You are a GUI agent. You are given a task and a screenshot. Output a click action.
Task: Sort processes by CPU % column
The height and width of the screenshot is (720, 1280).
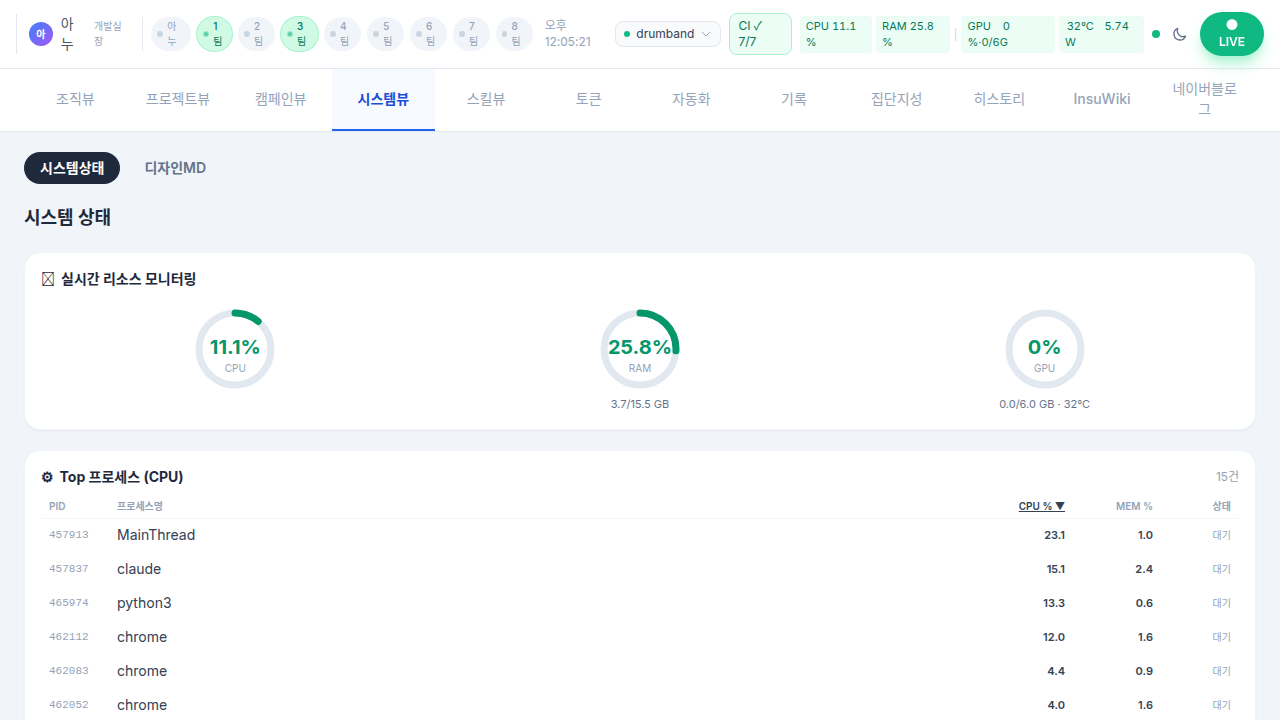(x=1041, y=506)
